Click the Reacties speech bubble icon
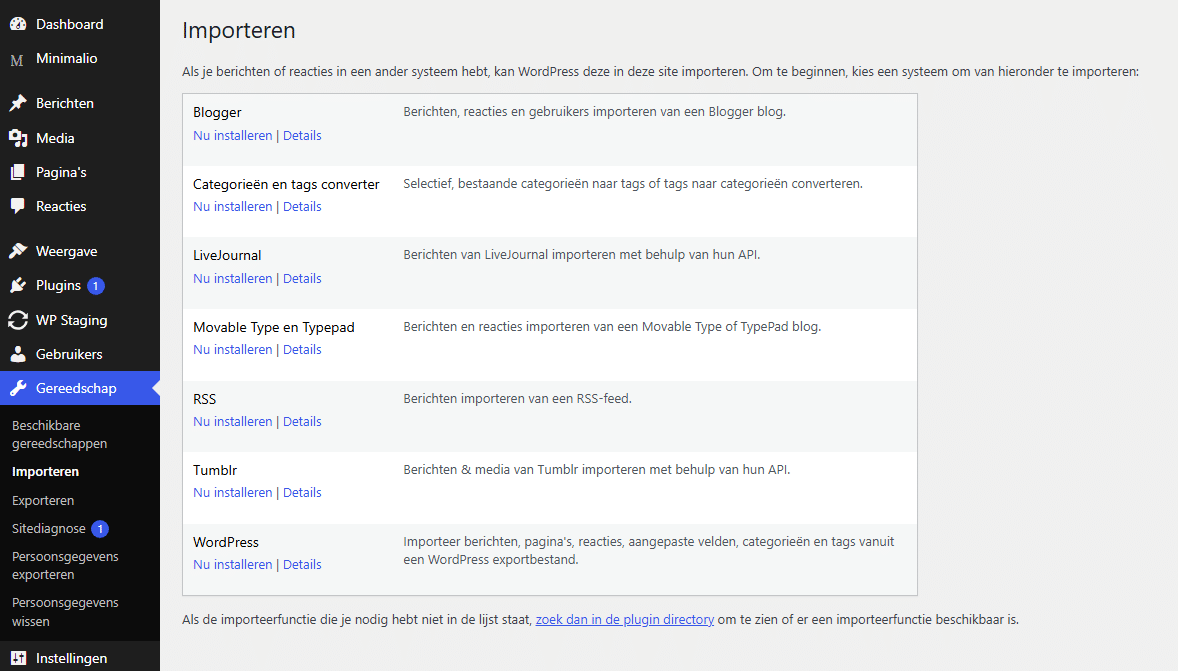The height and width of the screenshot is (671, 1178). pos(18,206)
